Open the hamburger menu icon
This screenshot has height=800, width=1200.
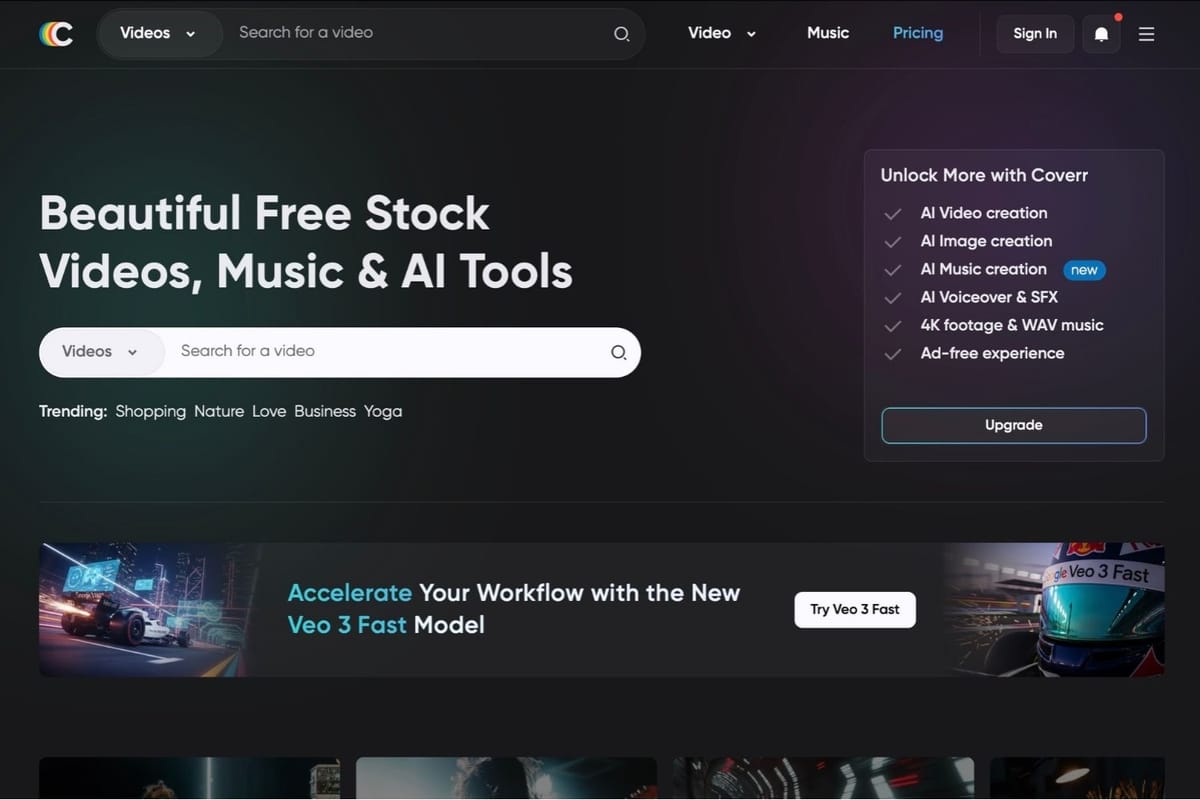[x=1147, y=34]
